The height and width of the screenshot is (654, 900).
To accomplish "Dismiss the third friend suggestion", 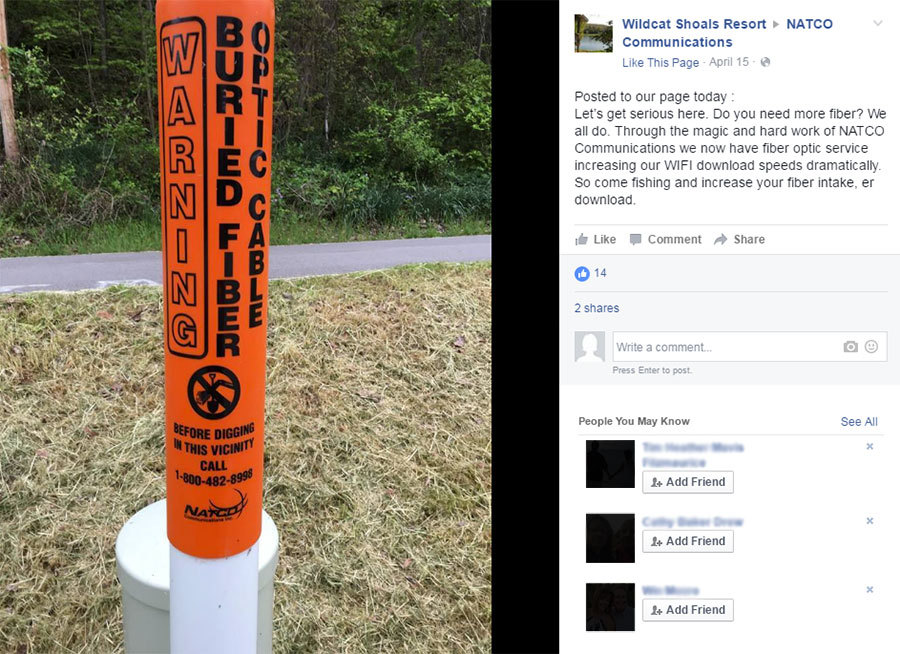I will coord(870,590).
